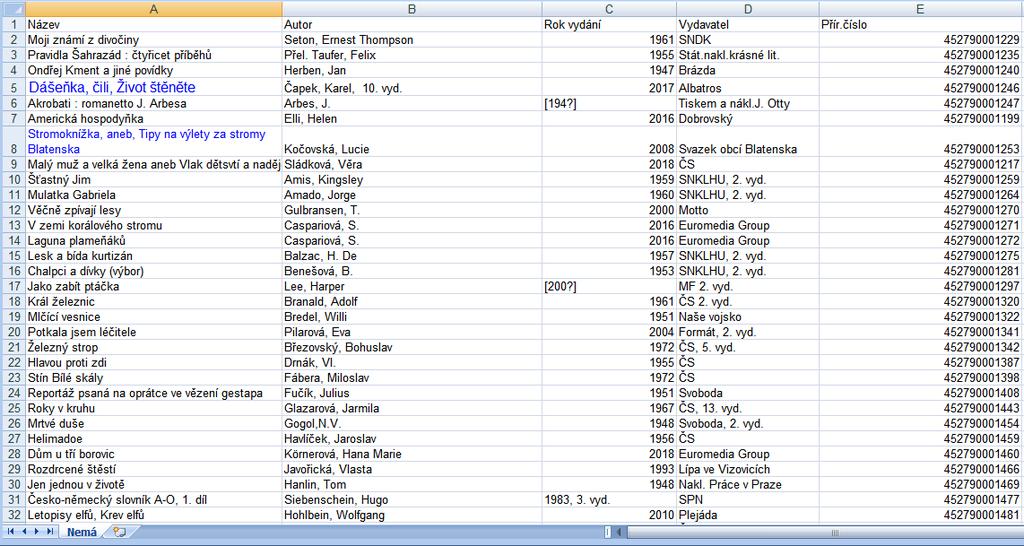Select row 17 header
The height and width of the screenshot is (546, 1024).
[x=12, y=286]
